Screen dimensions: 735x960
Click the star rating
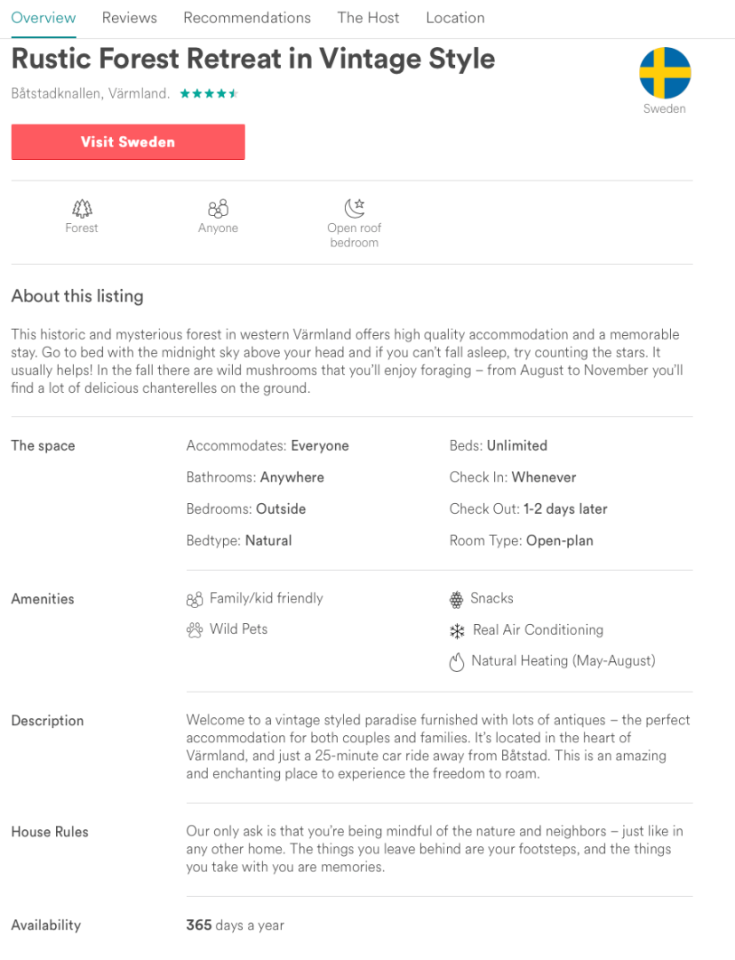pos(208,94)
